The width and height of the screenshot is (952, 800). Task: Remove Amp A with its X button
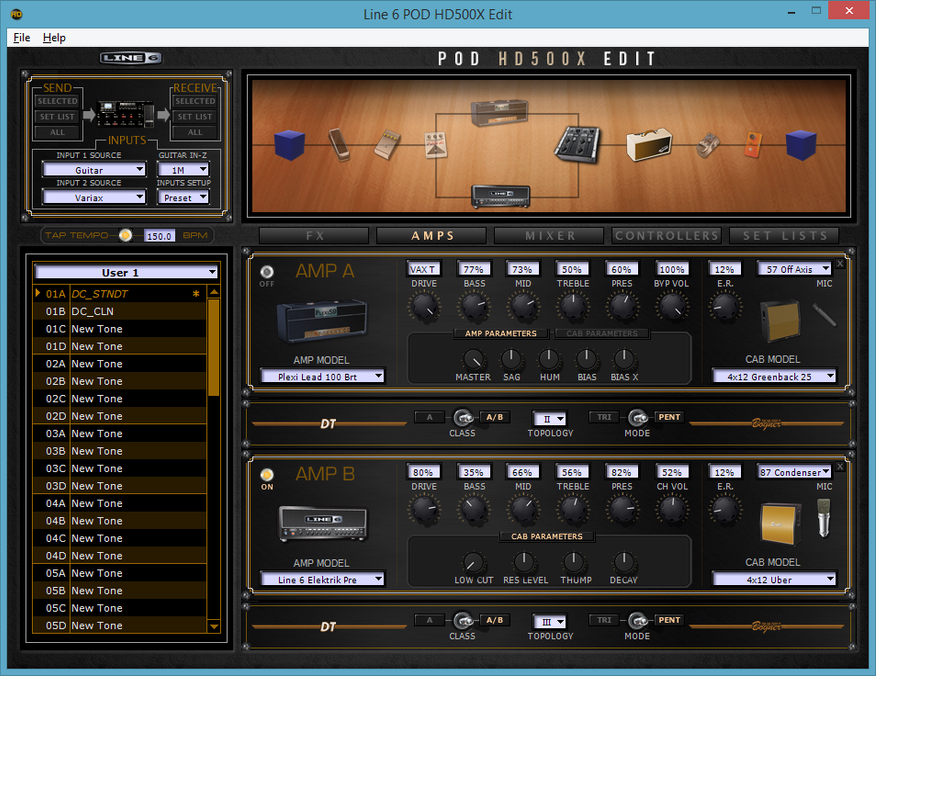(840, 263)
